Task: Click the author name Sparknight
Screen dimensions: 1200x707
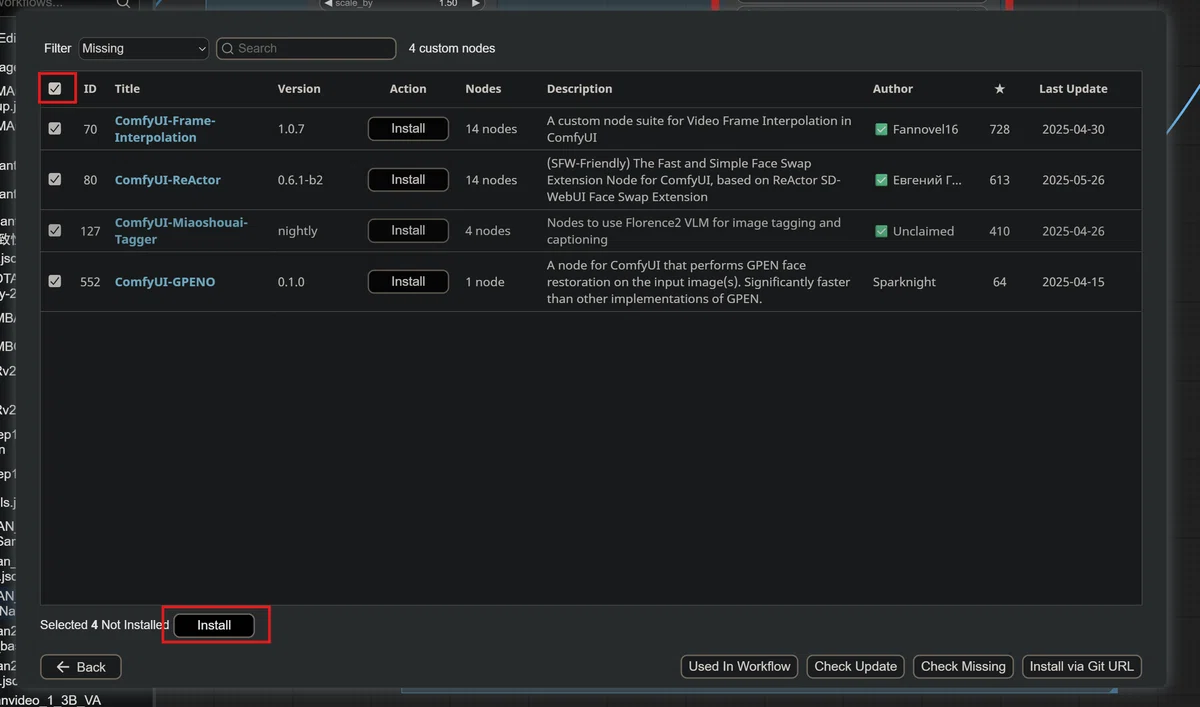Action: [x=904, y=282]
